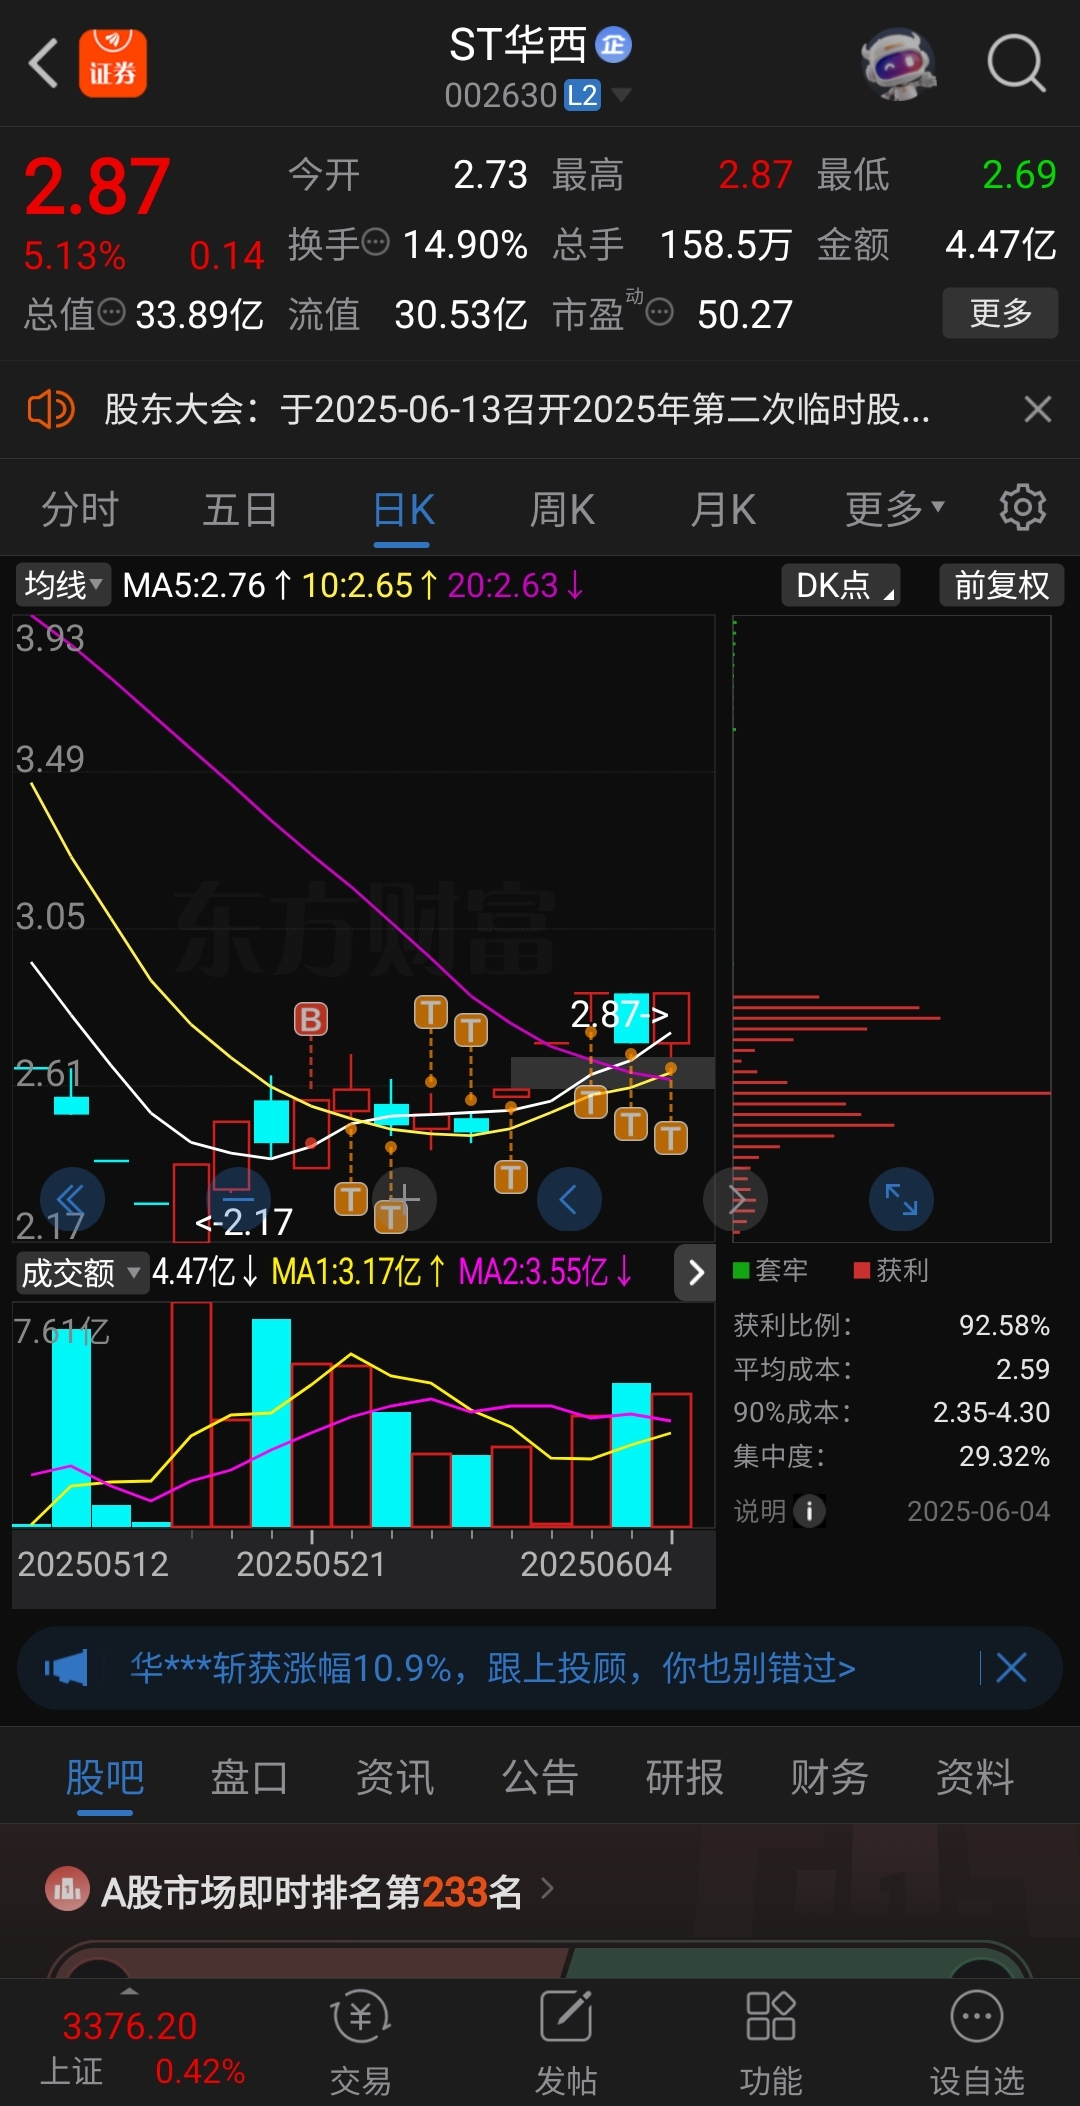Viewport: 1080px width, 2106px height.
Task: Open the 成交额 sub-indicator dropdown
Action: pyautogui.click(x=82, y=1273)
